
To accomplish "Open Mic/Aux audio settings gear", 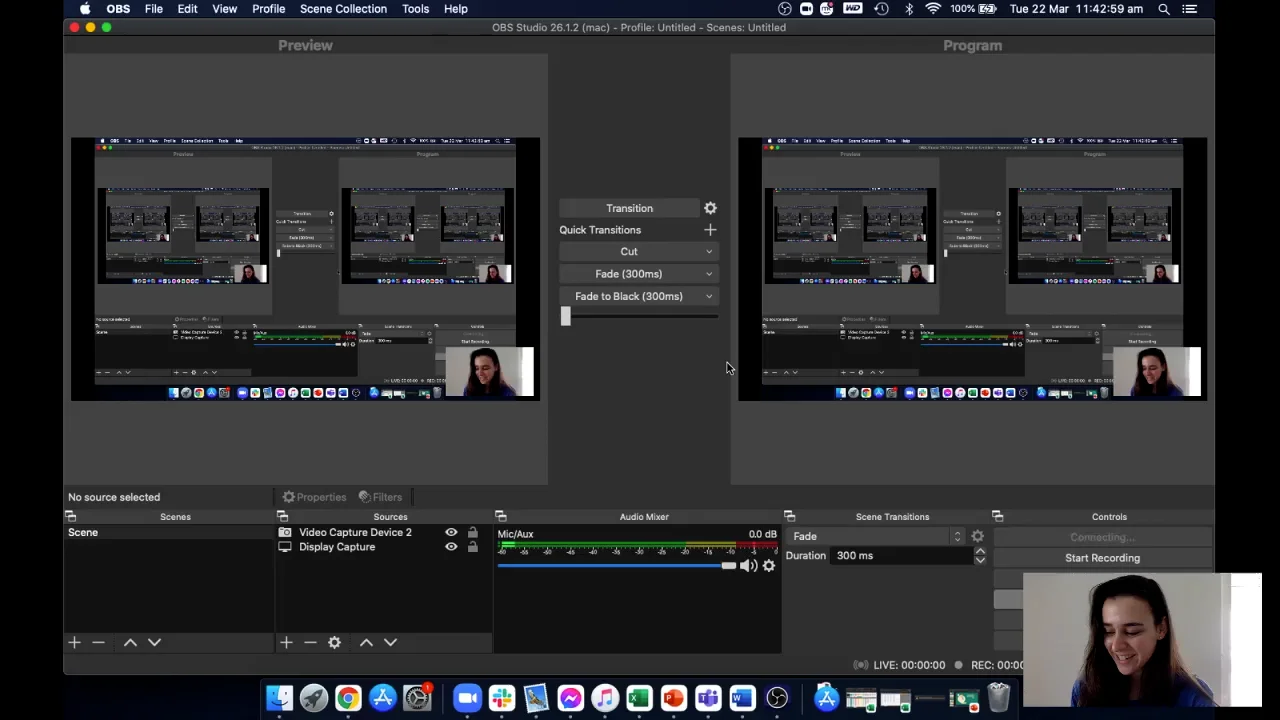I will click(x=768, y=566).
